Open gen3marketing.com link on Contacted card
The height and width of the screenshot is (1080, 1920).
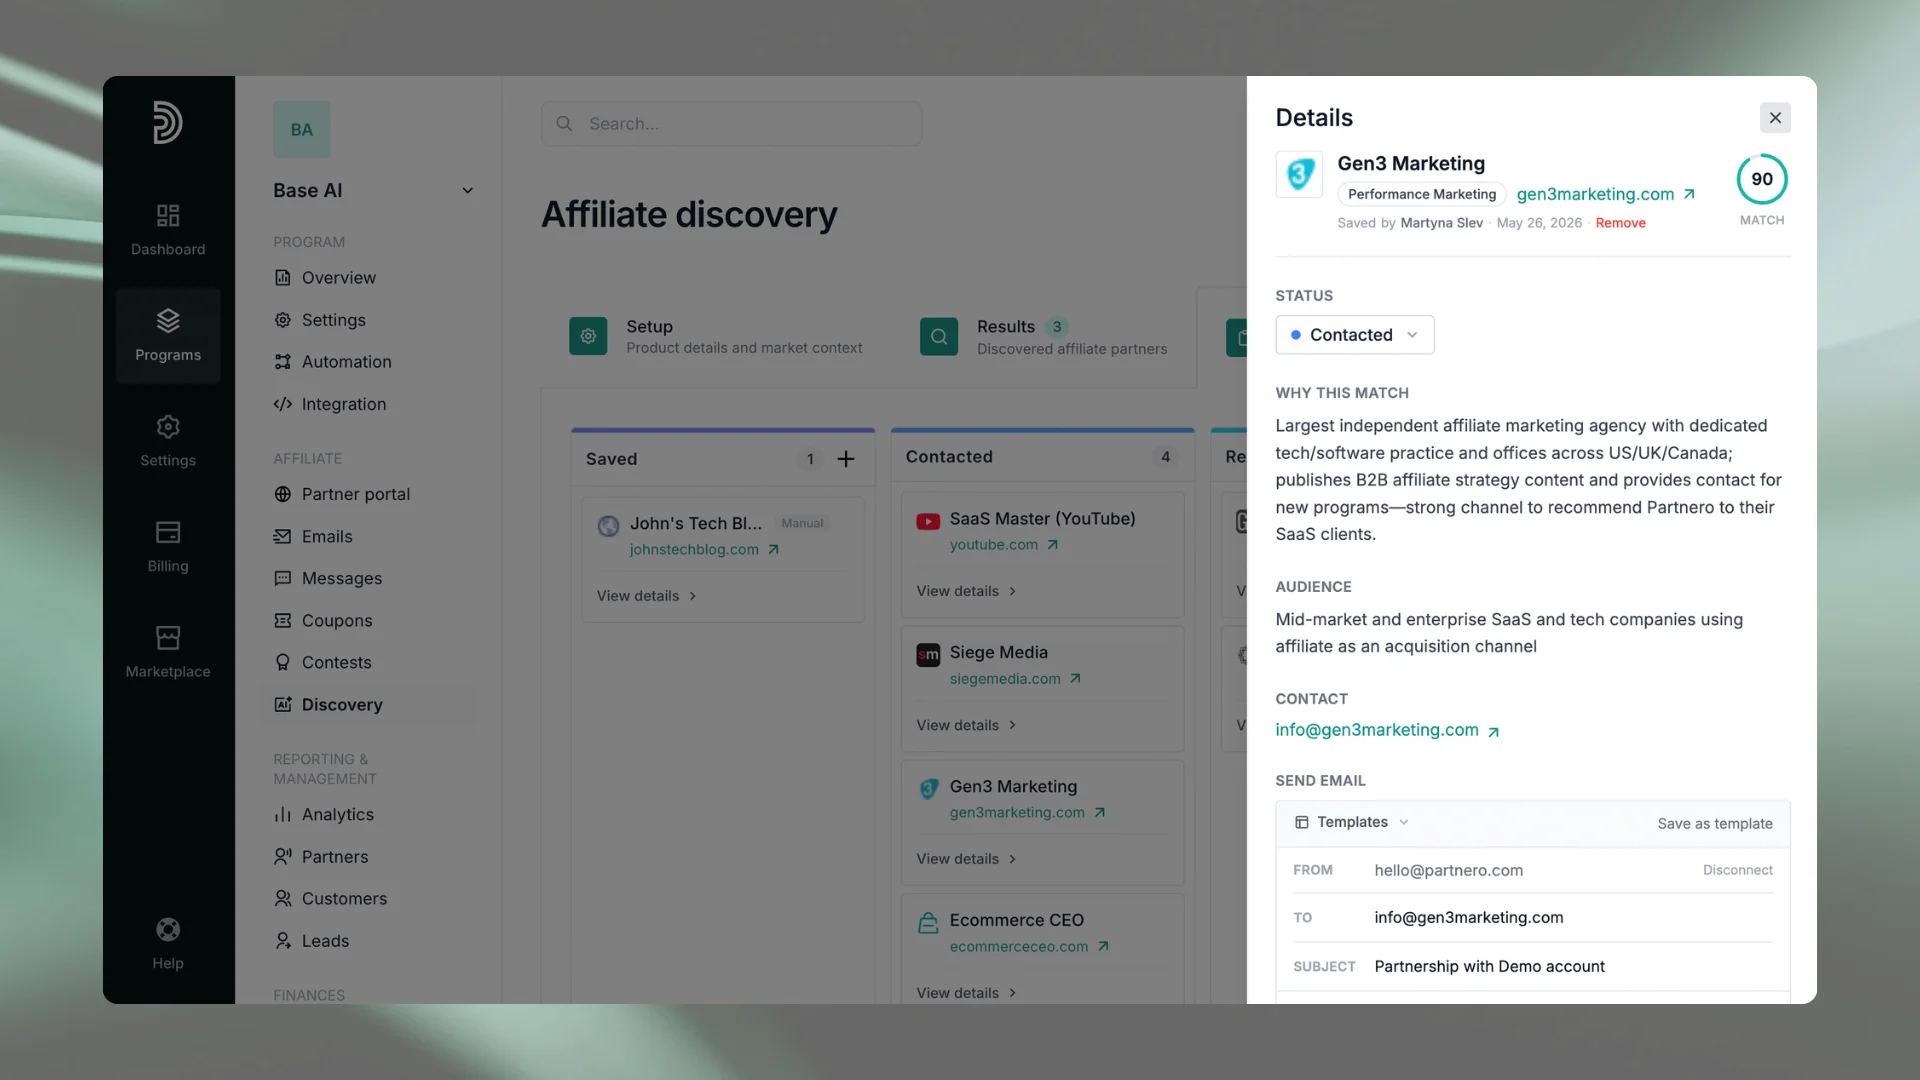pyautogui.click(x=1027, y=813)
